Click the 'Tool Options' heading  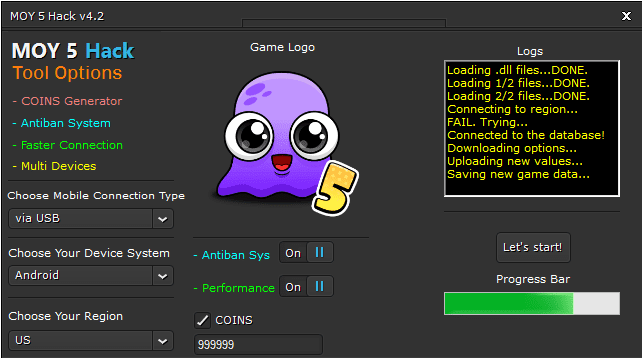click(67, 73)
